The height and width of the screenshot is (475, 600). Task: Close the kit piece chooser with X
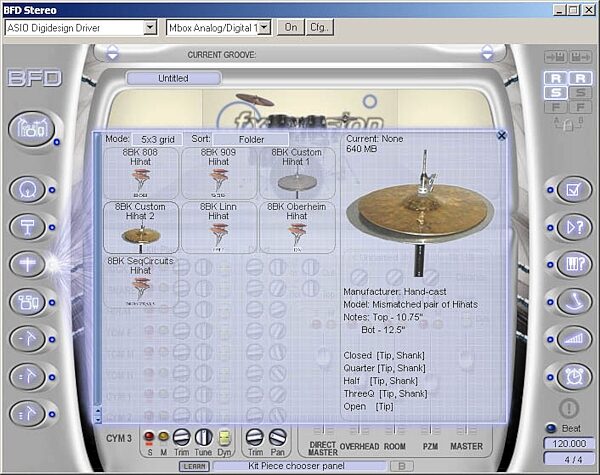(x=501, y=135)
